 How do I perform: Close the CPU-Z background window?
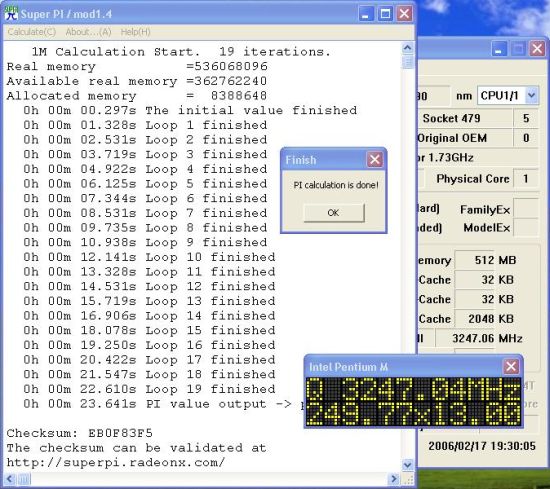tap(537, 49)
